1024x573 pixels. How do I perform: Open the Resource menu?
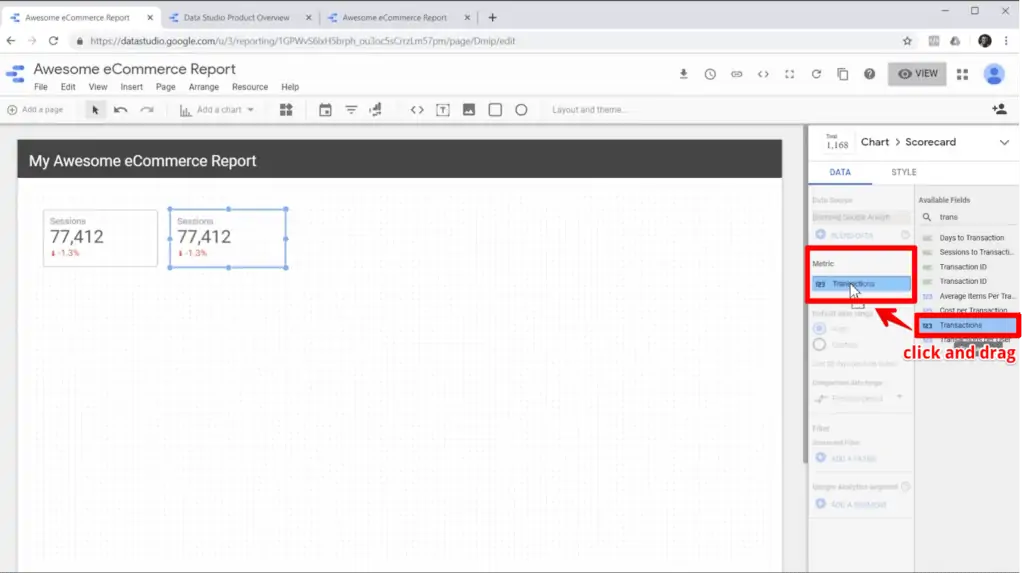250,87
